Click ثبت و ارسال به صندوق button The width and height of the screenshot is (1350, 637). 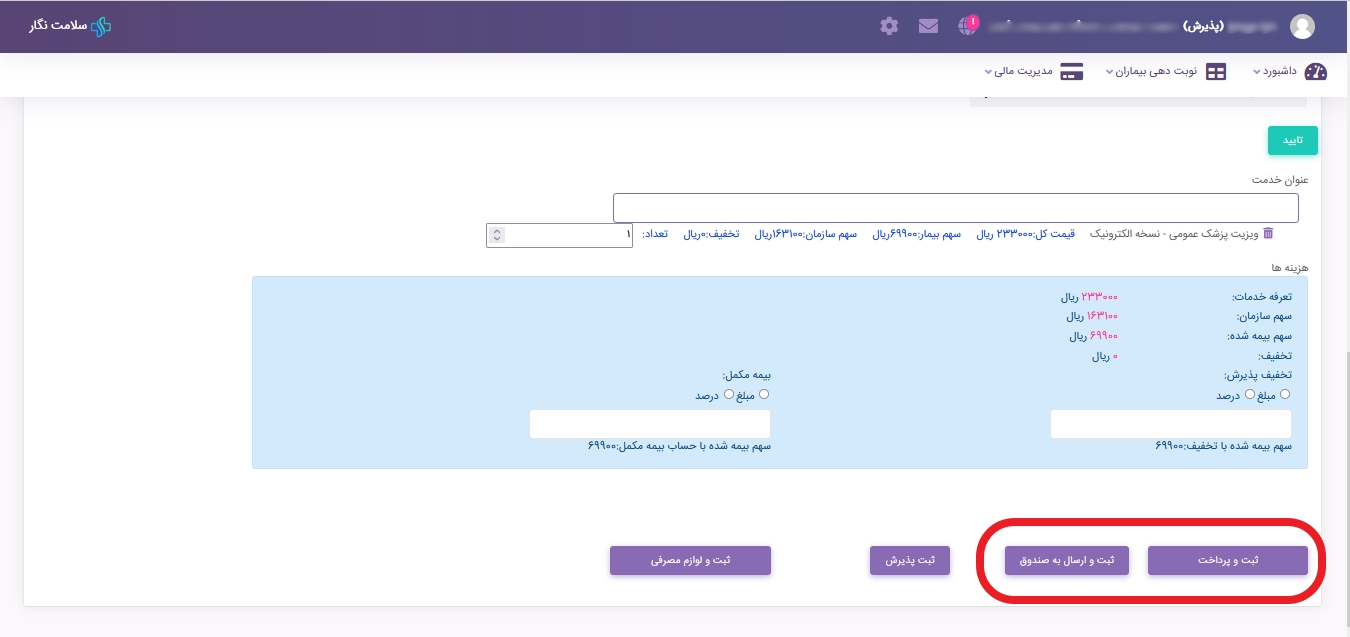click(x=1066, y=561)
